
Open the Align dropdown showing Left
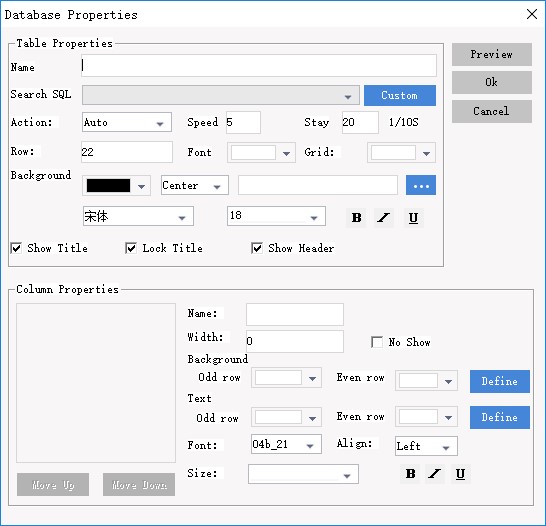pos(426,446)
